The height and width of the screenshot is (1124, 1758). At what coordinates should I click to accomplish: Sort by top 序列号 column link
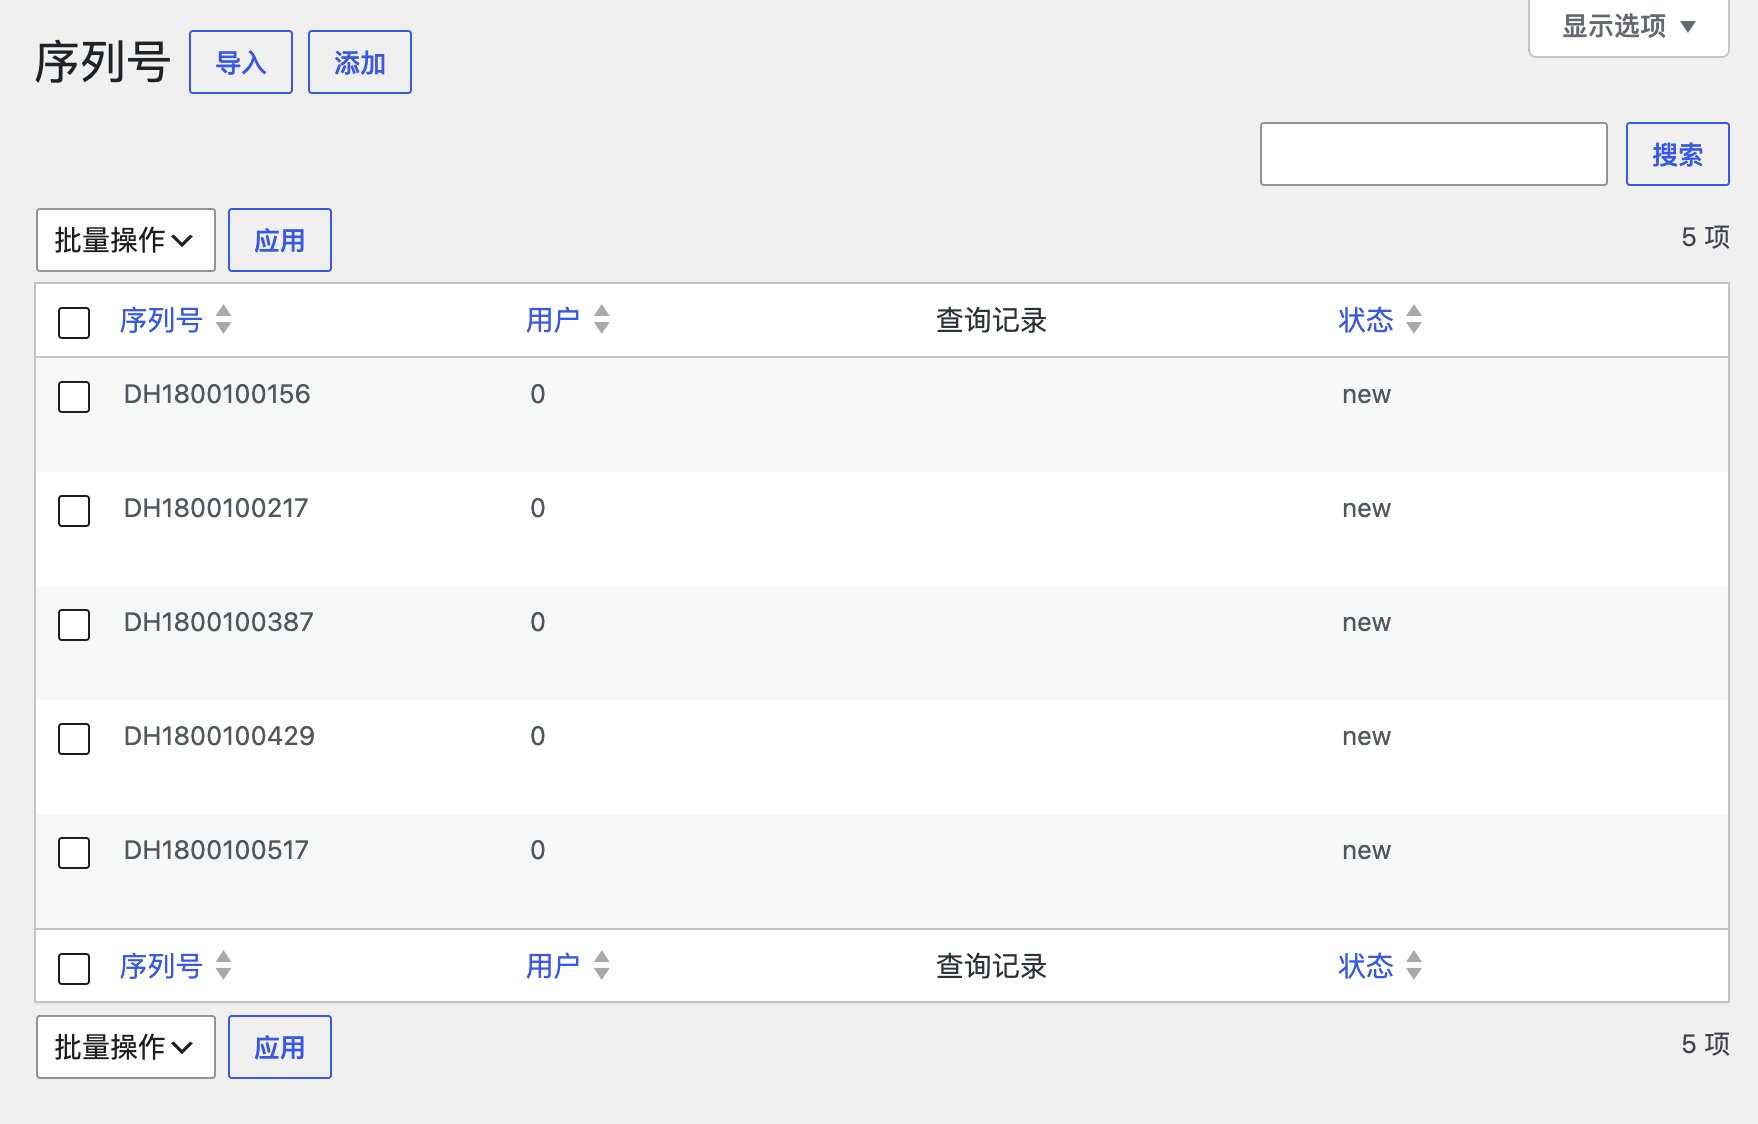point(161,320)
